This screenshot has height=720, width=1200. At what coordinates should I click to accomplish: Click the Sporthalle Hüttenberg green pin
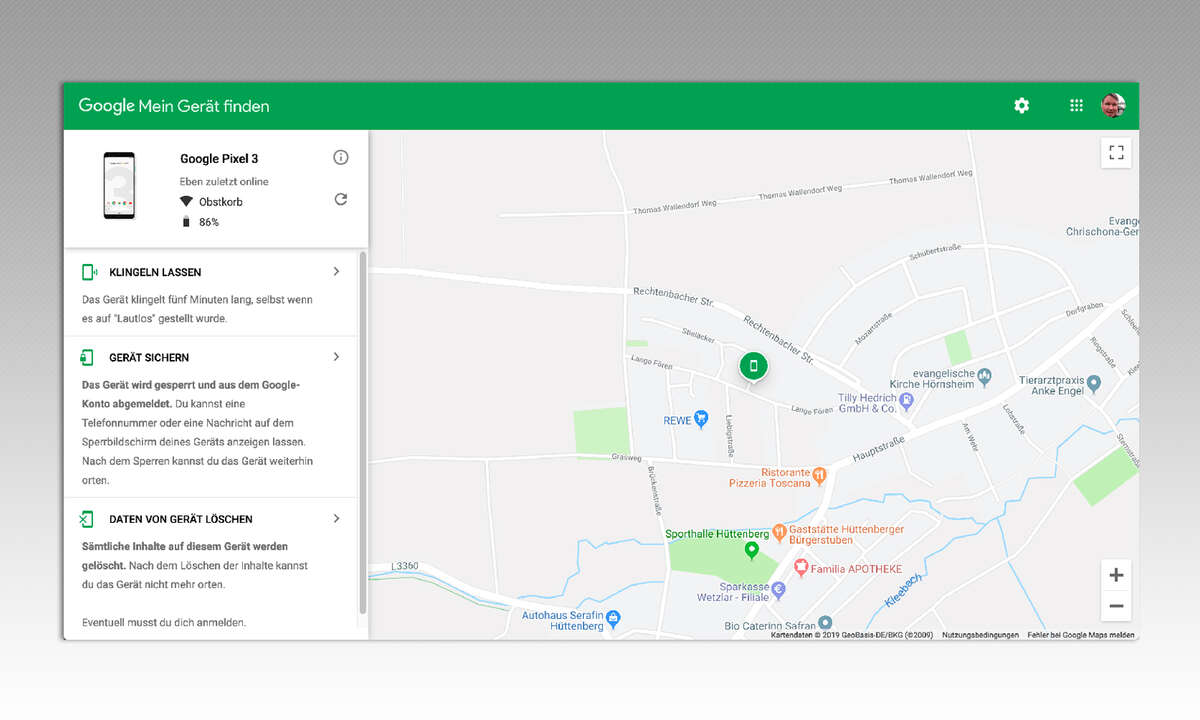pyautogui.click(x=752, y=550)
